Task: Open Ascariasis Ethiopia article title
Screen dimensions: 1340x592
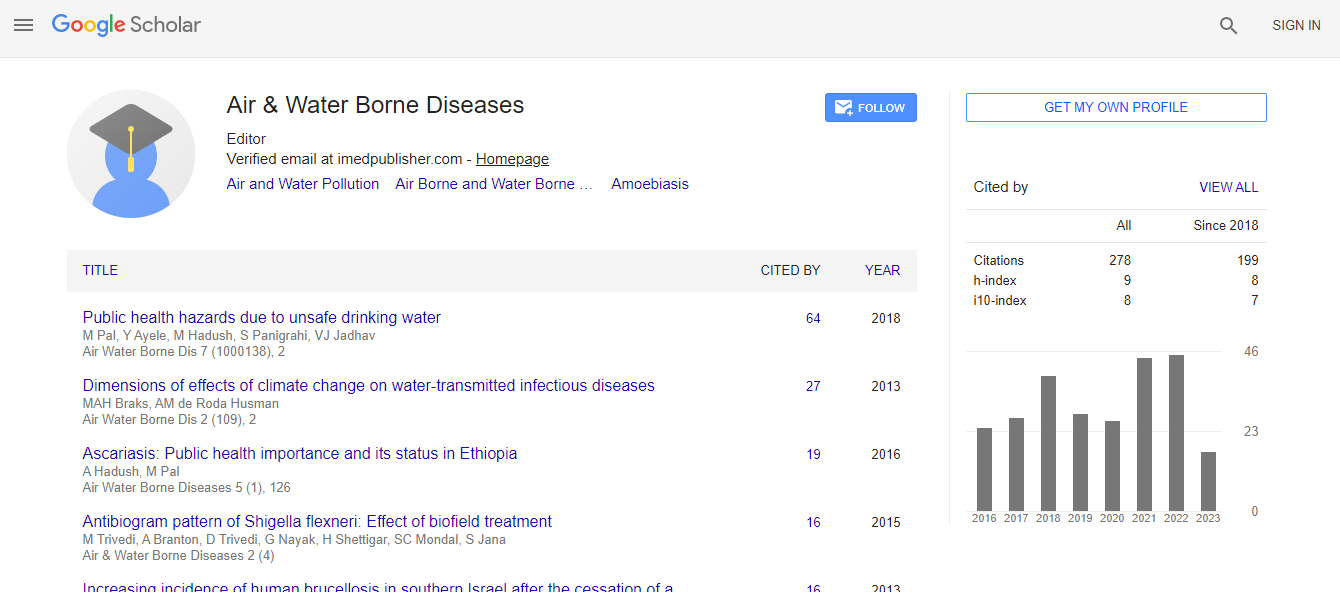Action: click(x=299, y=453)
